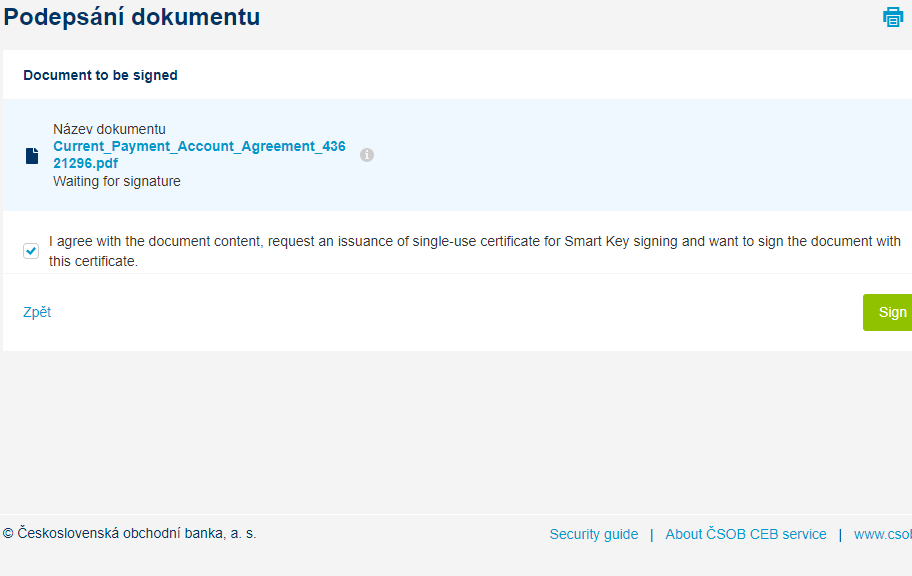Click the separator bar after Security guide
Screen dimensions: 912x576
(651, 535)
